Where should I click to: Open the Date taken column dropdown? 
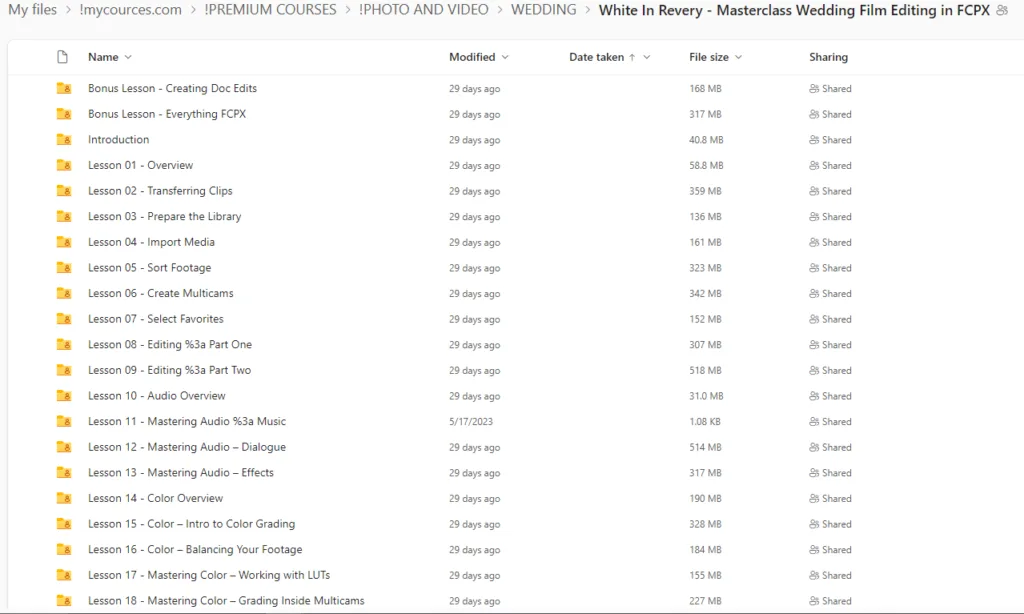[646, 58]
